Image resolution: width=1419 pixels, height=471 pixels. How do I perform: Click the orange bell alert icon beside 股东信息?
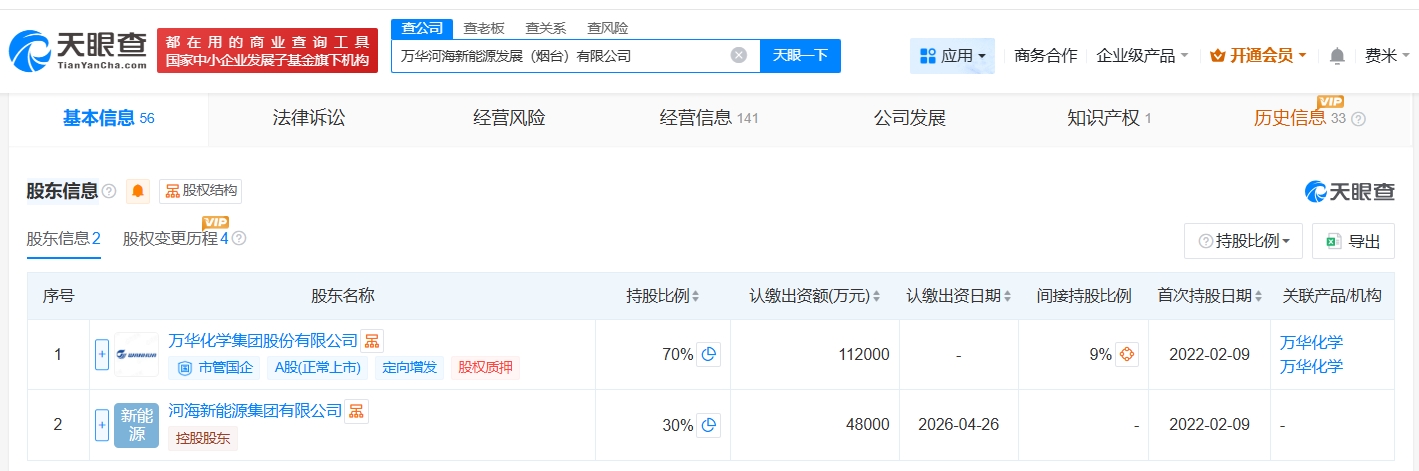[138, 191]
